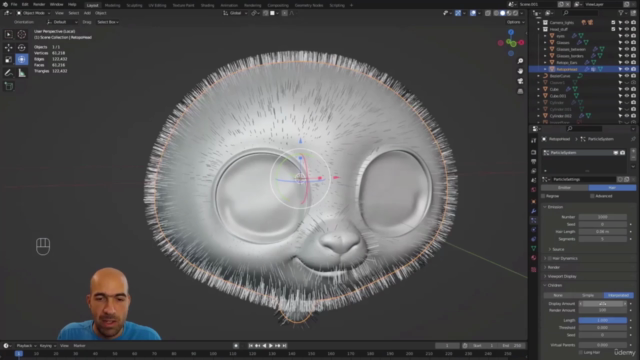
Task: Switch perspective/orthographic grid icon in viewport
Action: point(520,91)
